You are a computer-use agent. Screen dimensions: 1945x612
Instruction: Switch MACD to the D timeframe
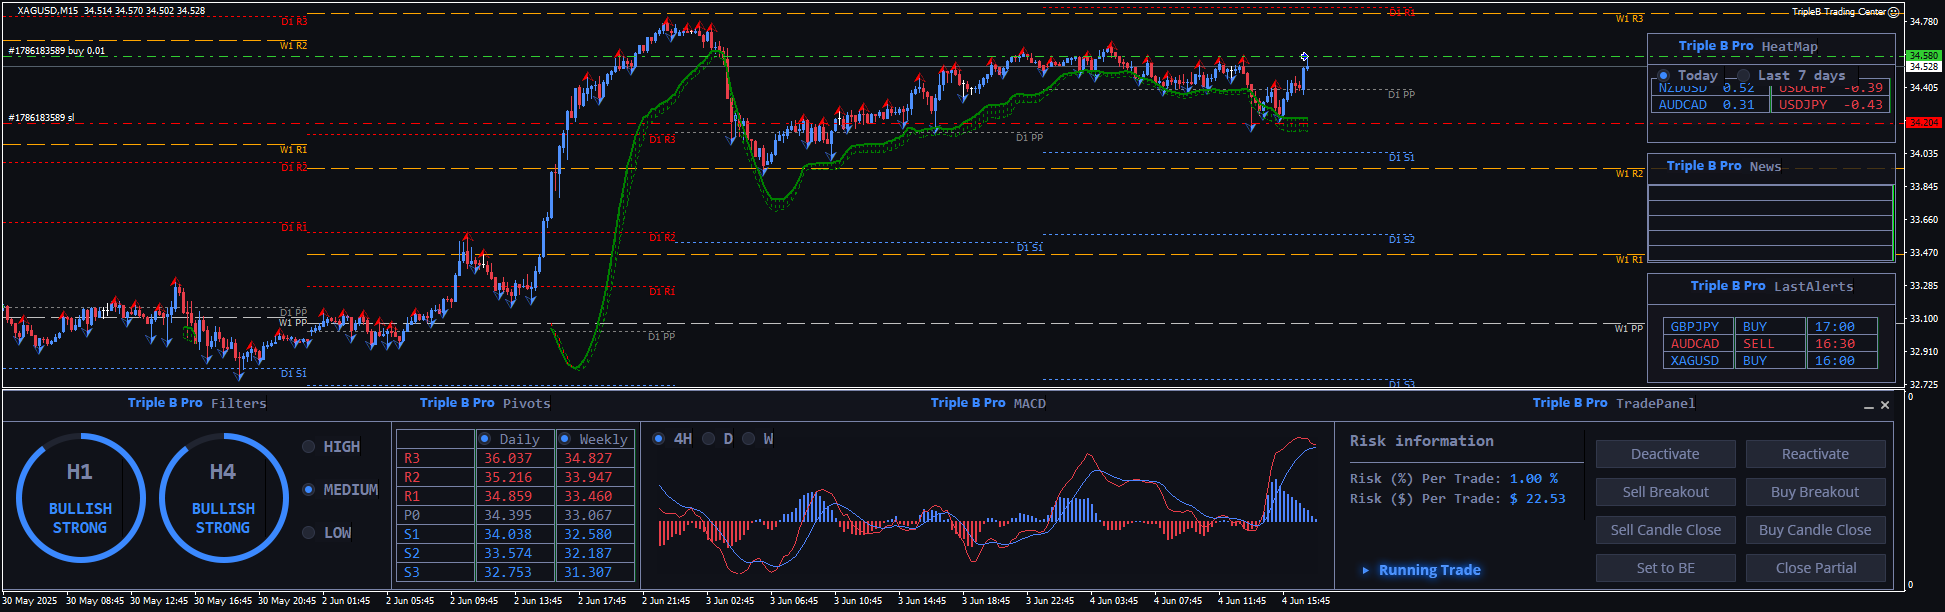click(709, 439)
